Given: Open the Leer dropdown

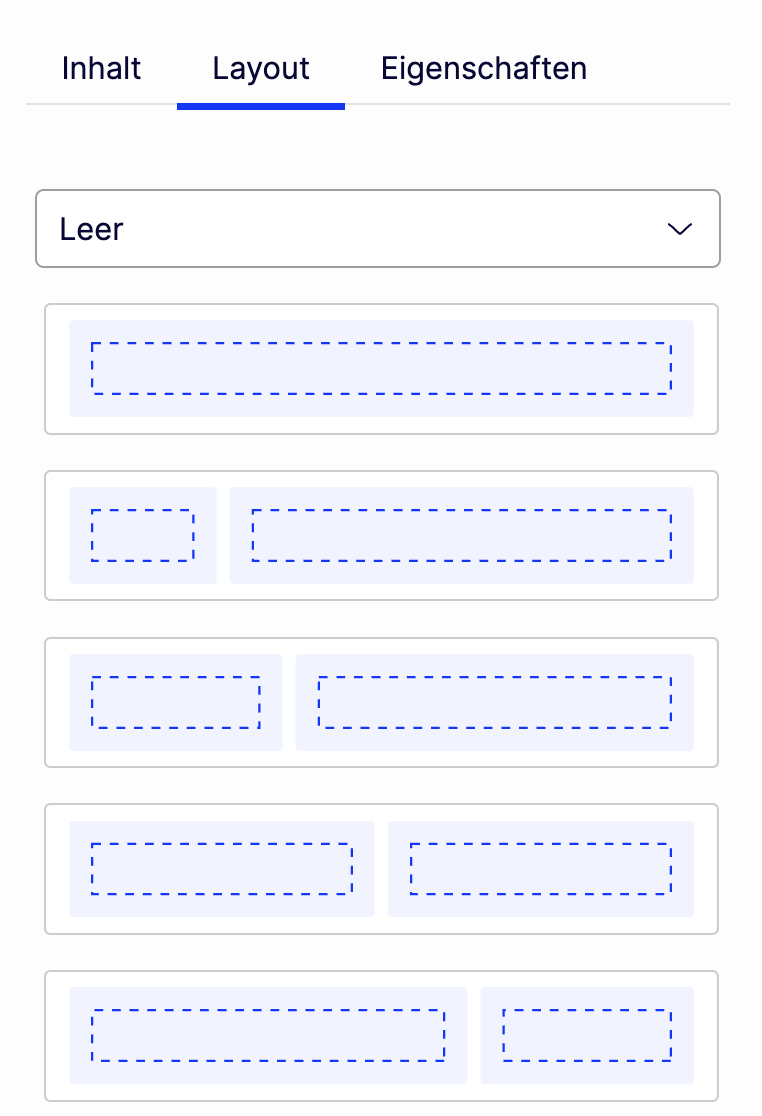Looking at the screenshot, I should click(378, 229).
